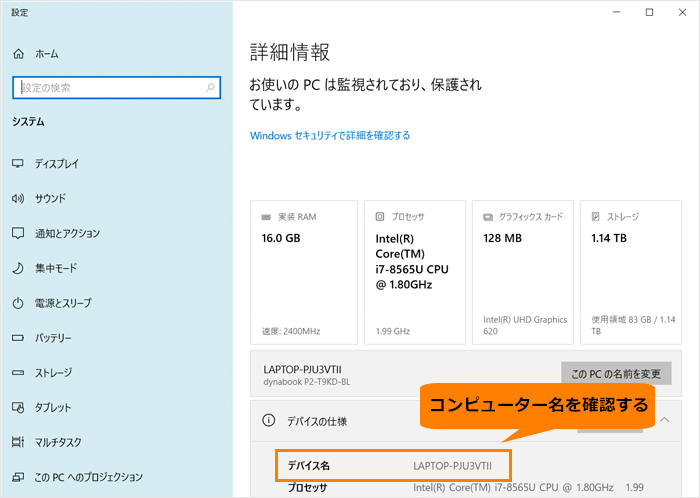This screenshot has width=700, height=498.
Task: Go to 通知とアクション settings
Action: point(68,233)
